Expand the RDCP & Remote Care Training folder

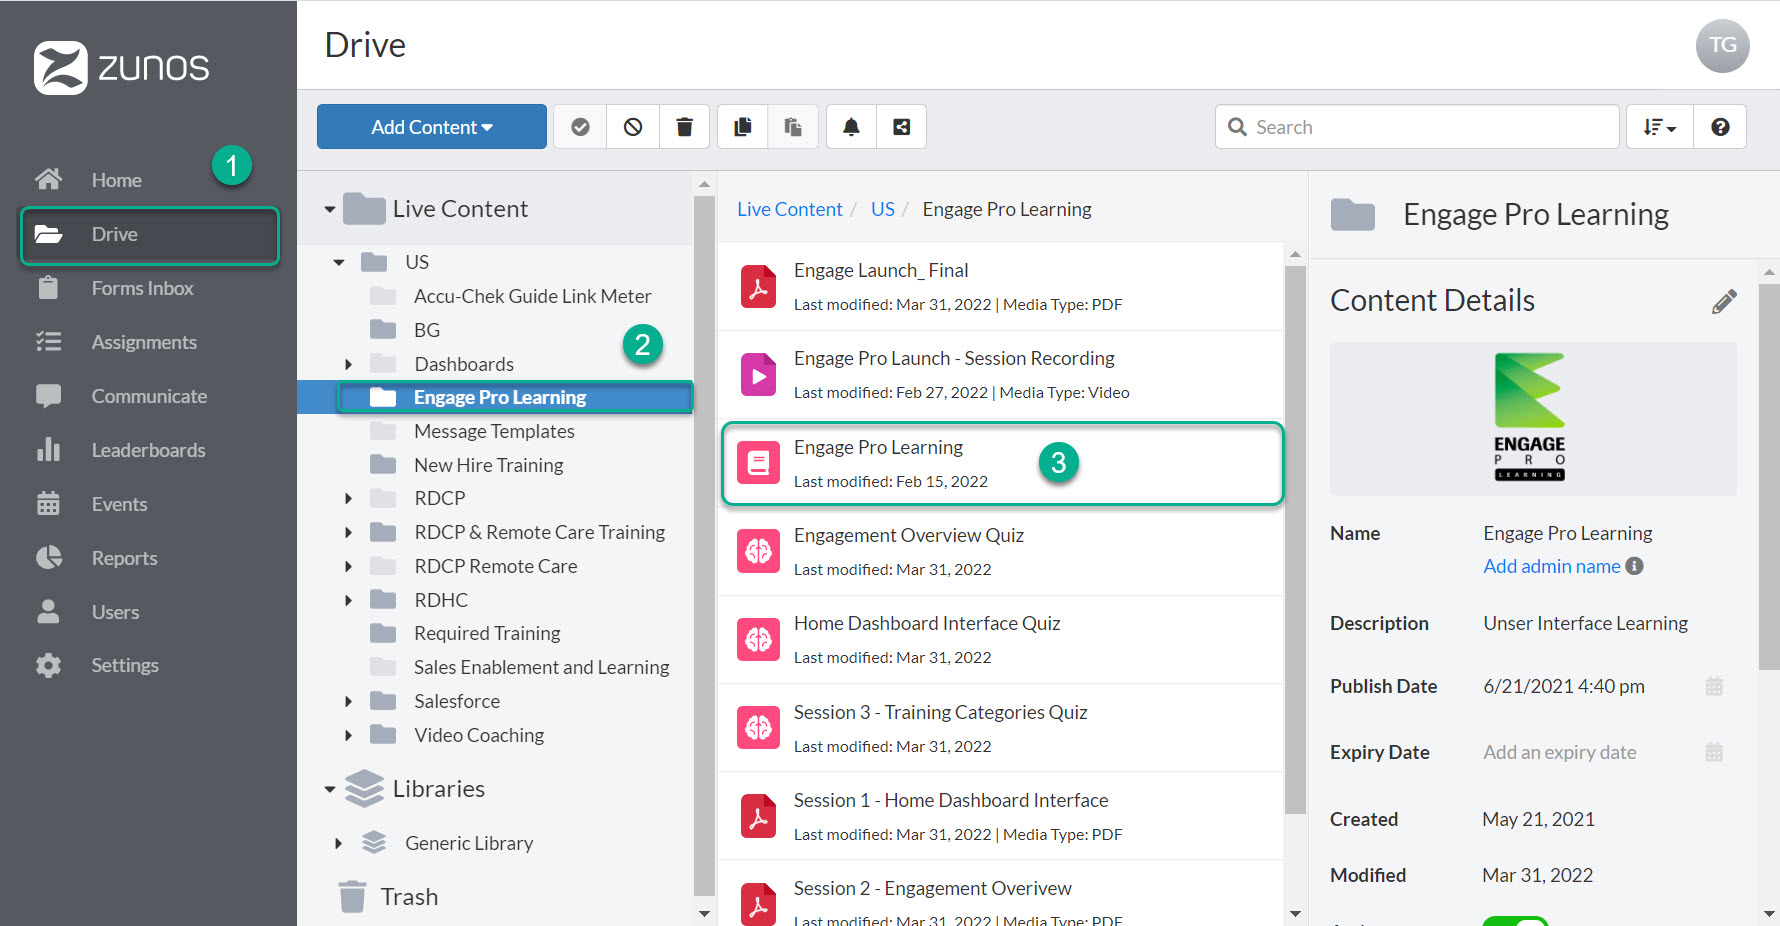click(348, 533)
